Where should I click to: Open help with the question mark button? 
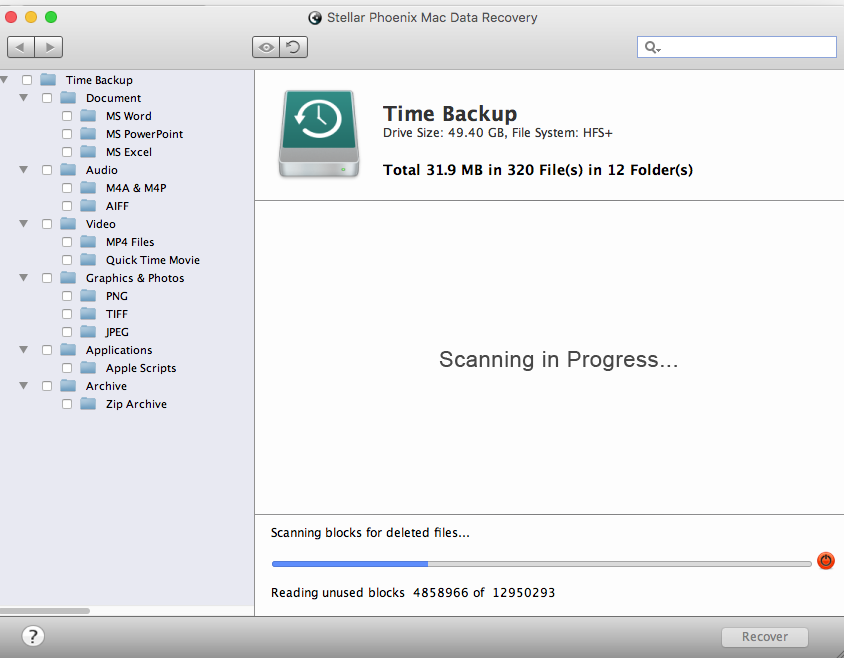pos(33,636)
